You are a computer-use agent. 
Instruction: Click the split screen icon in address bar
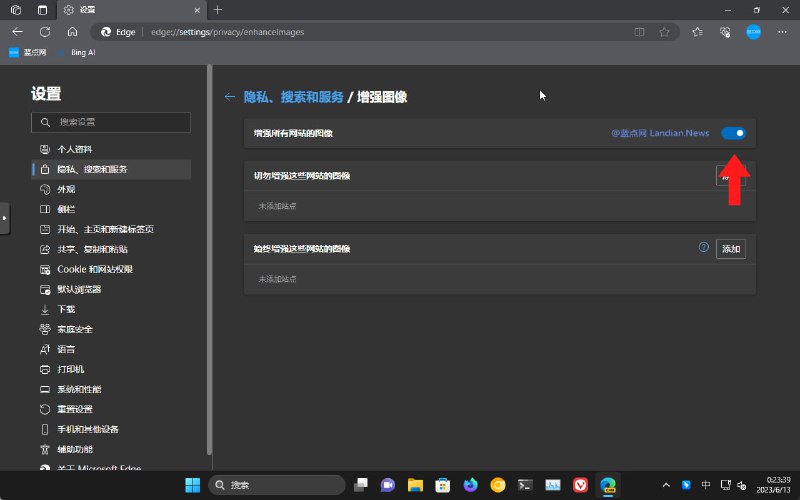pos(639,32)
